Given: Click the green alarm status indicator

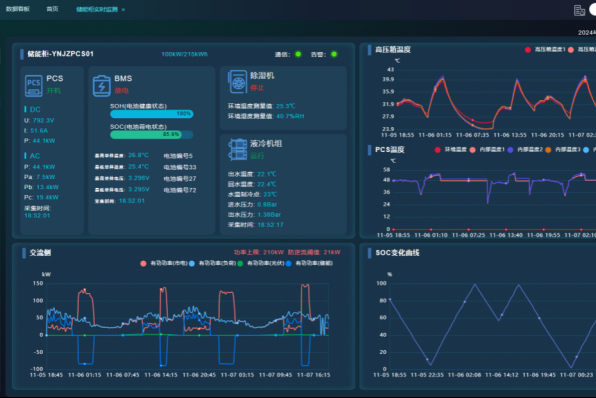Looking at the screenshot, I should tap(334, 54).
